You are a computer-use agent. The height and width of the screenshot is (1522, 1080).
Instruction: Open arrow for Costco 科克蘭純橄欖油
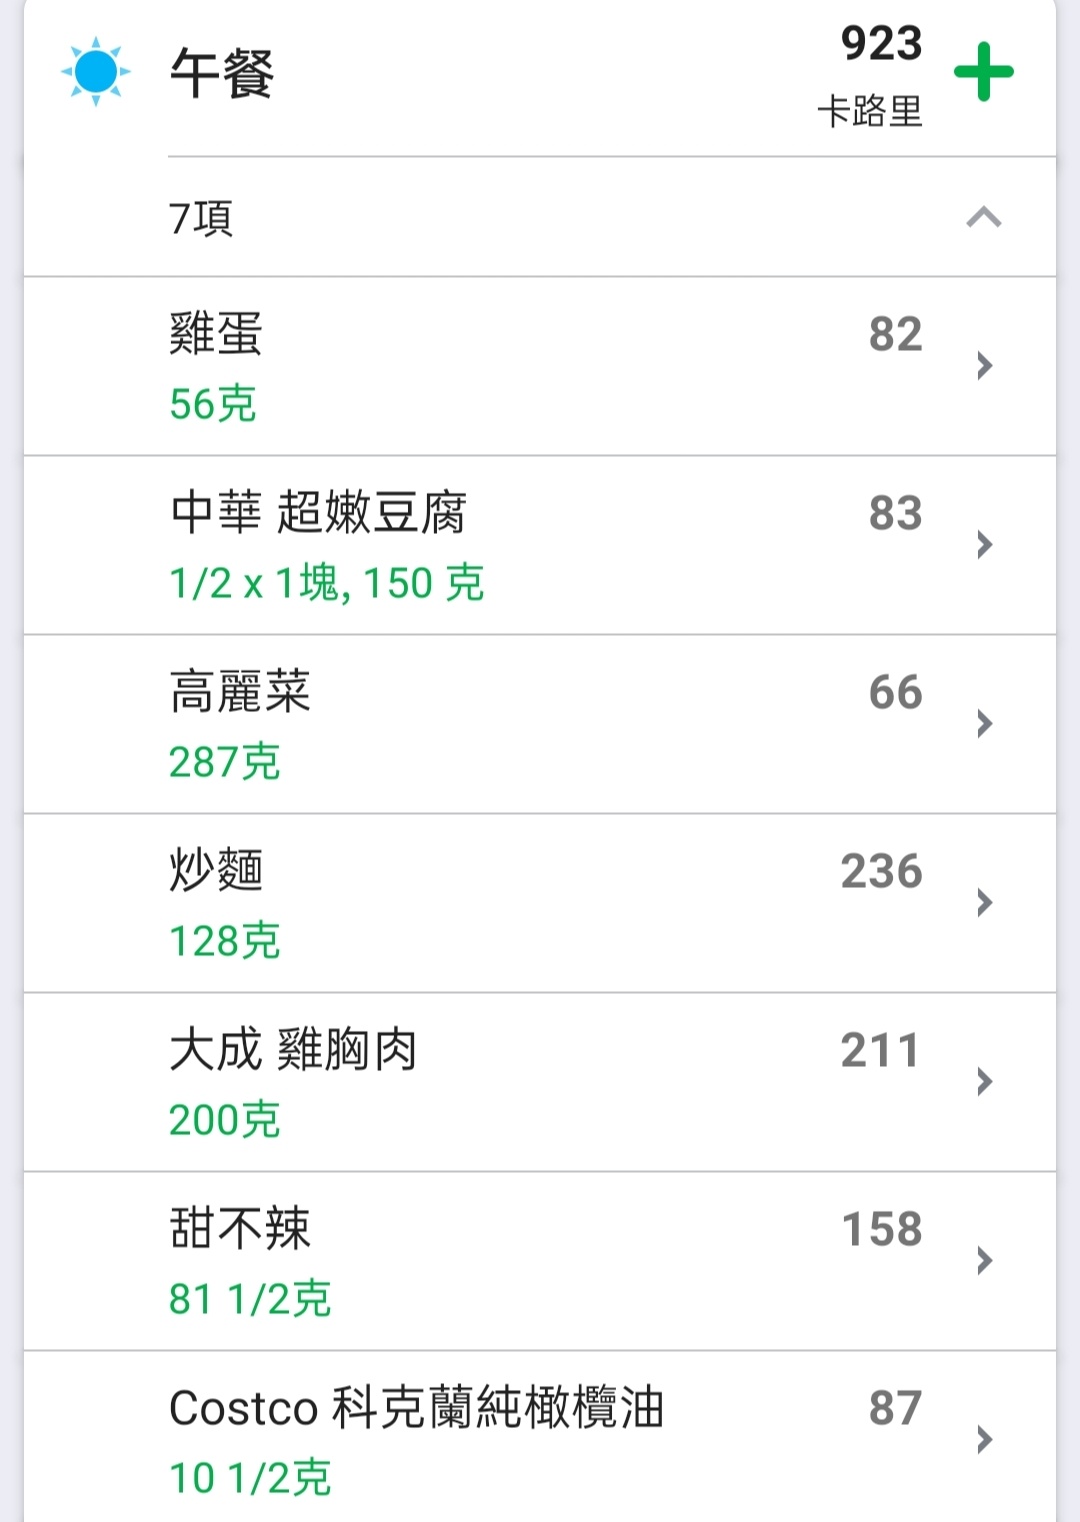pyautogui.click(x=984, y=1439)
